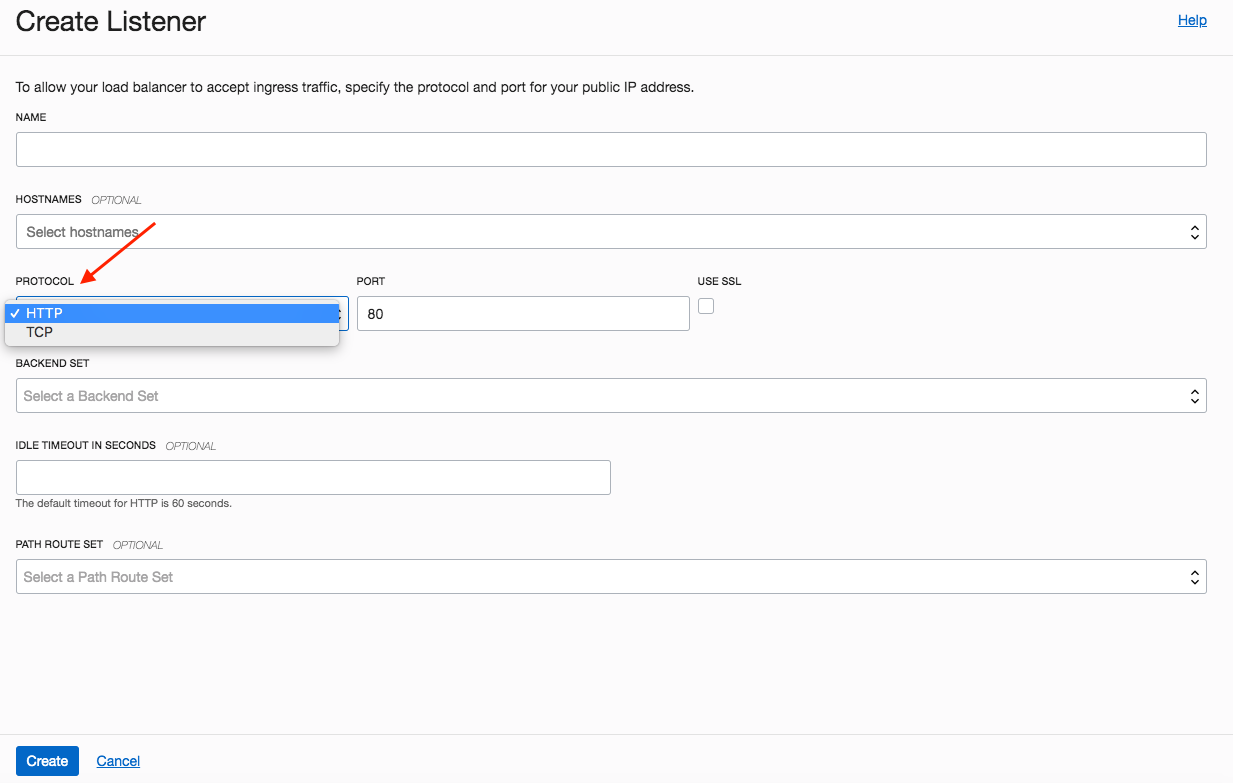Click the Cancel link

[x=118, y=761]
